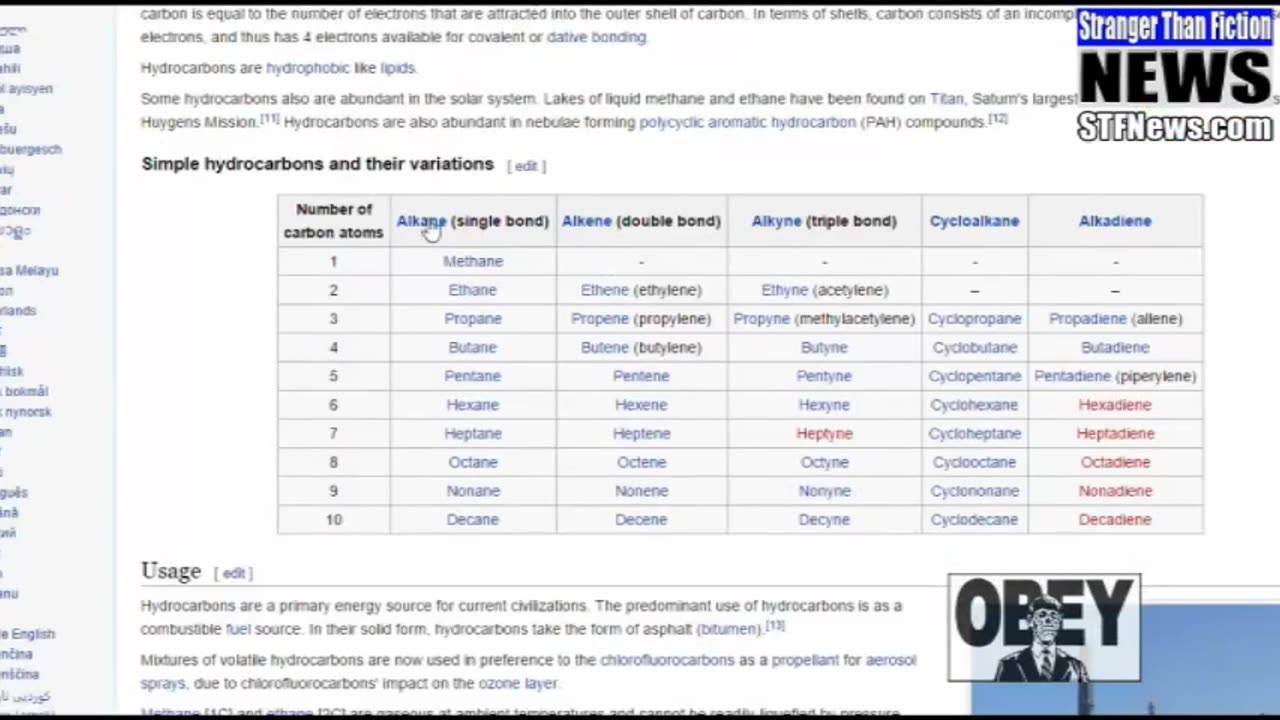1280x720 pixels.
Task: Open the lipids link
Action: click(x=397, y=68)
